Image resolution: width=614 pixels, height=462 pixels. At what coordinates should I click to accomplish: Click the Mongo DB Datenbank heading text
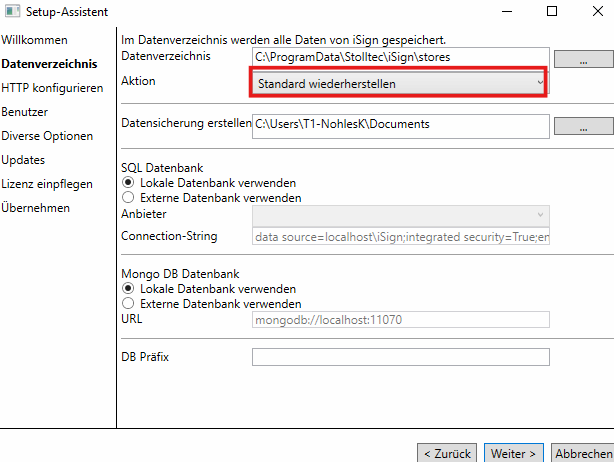pyautogui.click(x=180, y=274)
